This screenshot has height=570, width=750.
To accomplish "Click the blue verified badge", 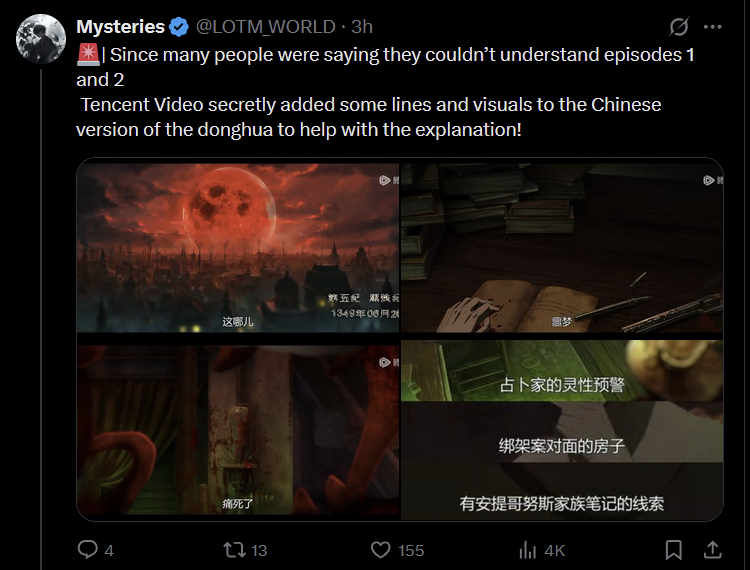I will 179,27.
